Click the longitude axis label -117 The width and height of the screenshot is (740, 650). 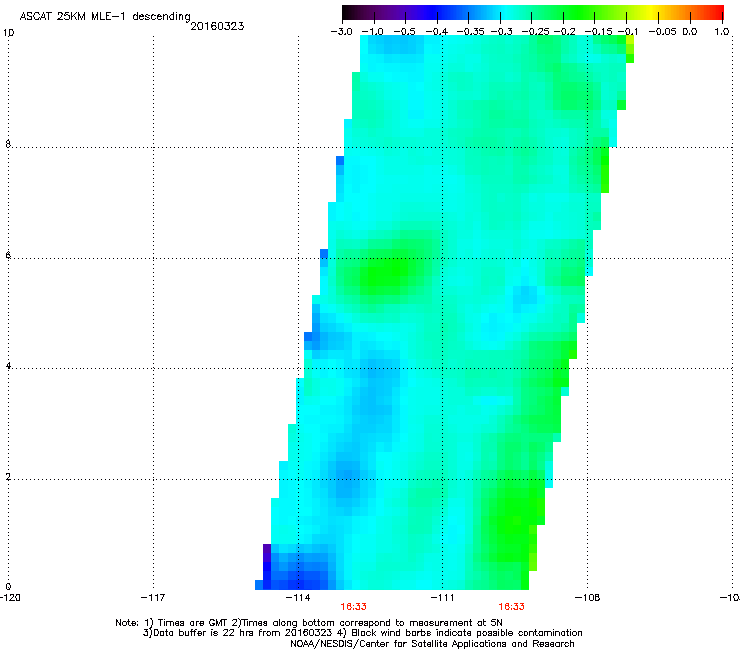[153, 598]
